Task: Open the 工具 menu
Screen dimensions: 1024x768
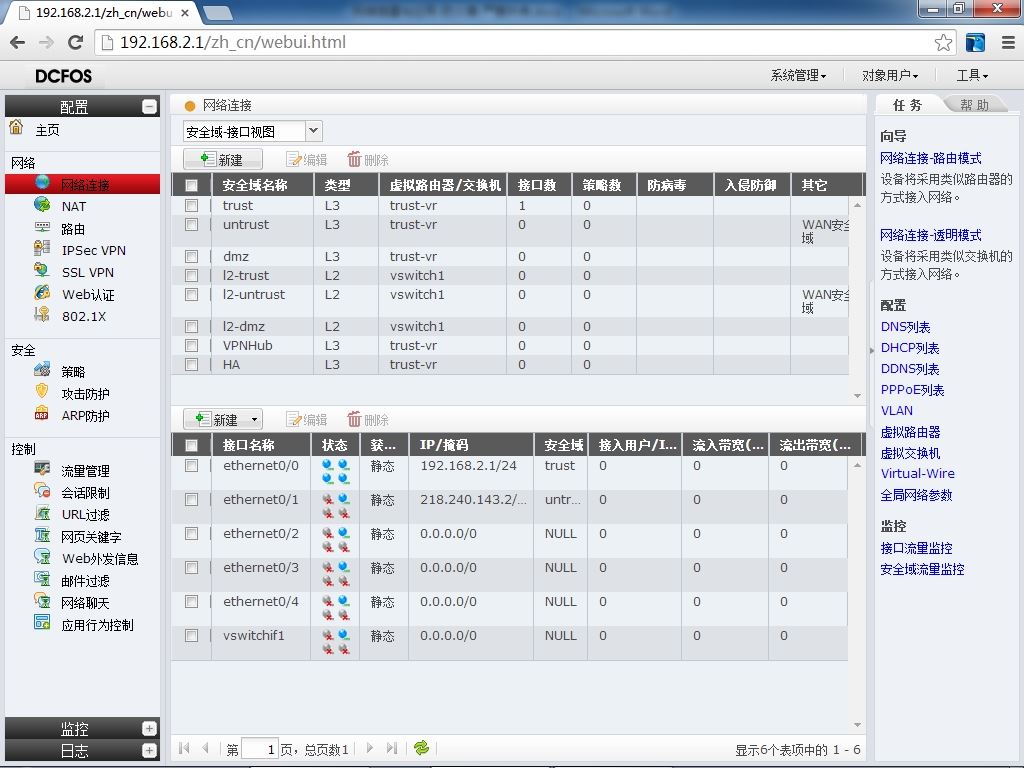Action: pos(972,76)
